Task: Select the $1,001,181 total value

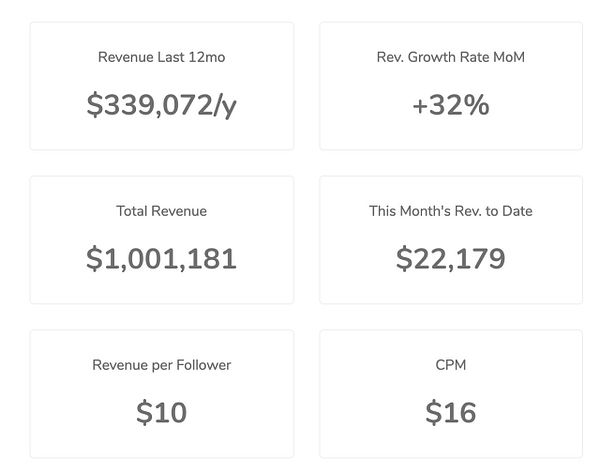Action: [161, 259]
